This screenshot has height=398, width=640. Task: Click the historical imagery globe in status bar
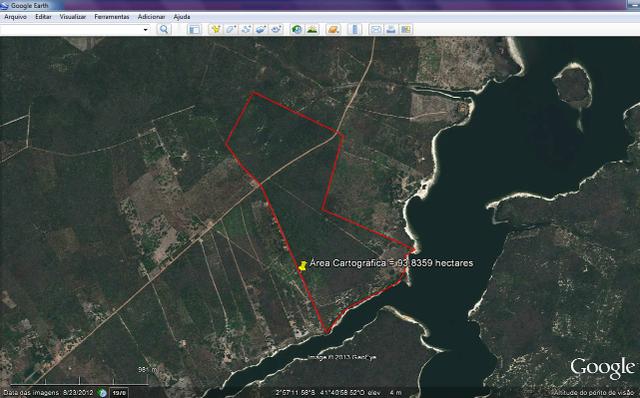click(102, 393)
